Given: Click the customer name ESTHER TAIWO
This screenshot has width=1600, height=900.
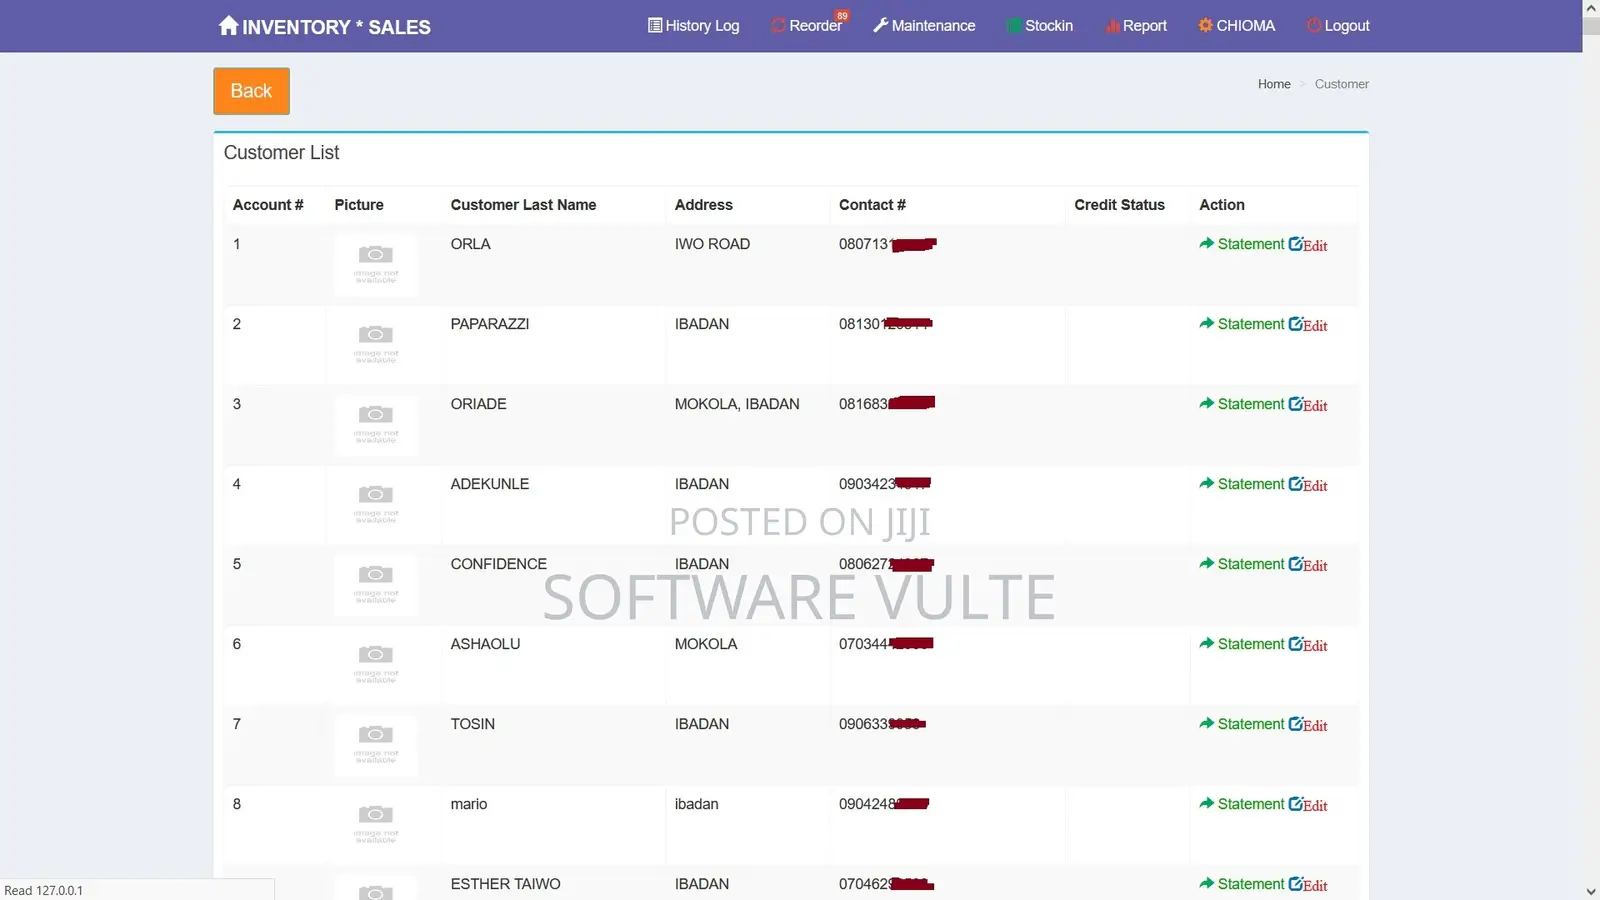Looking at the screenshot, I should click(x=505, y=884).
